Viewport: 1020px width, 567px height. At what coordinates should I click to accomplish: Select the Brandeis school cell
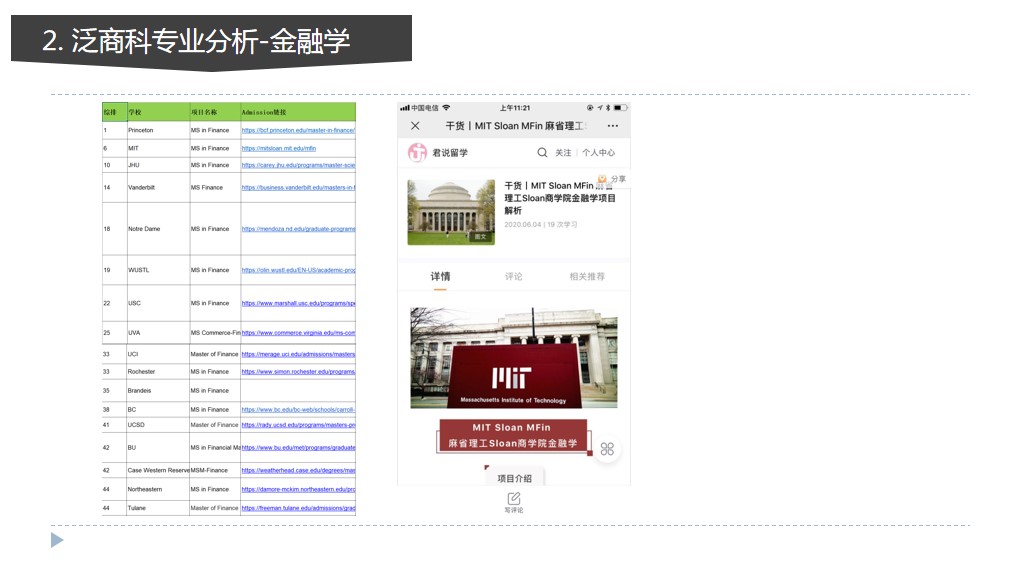pyautogui.click(x=158, y=391)
